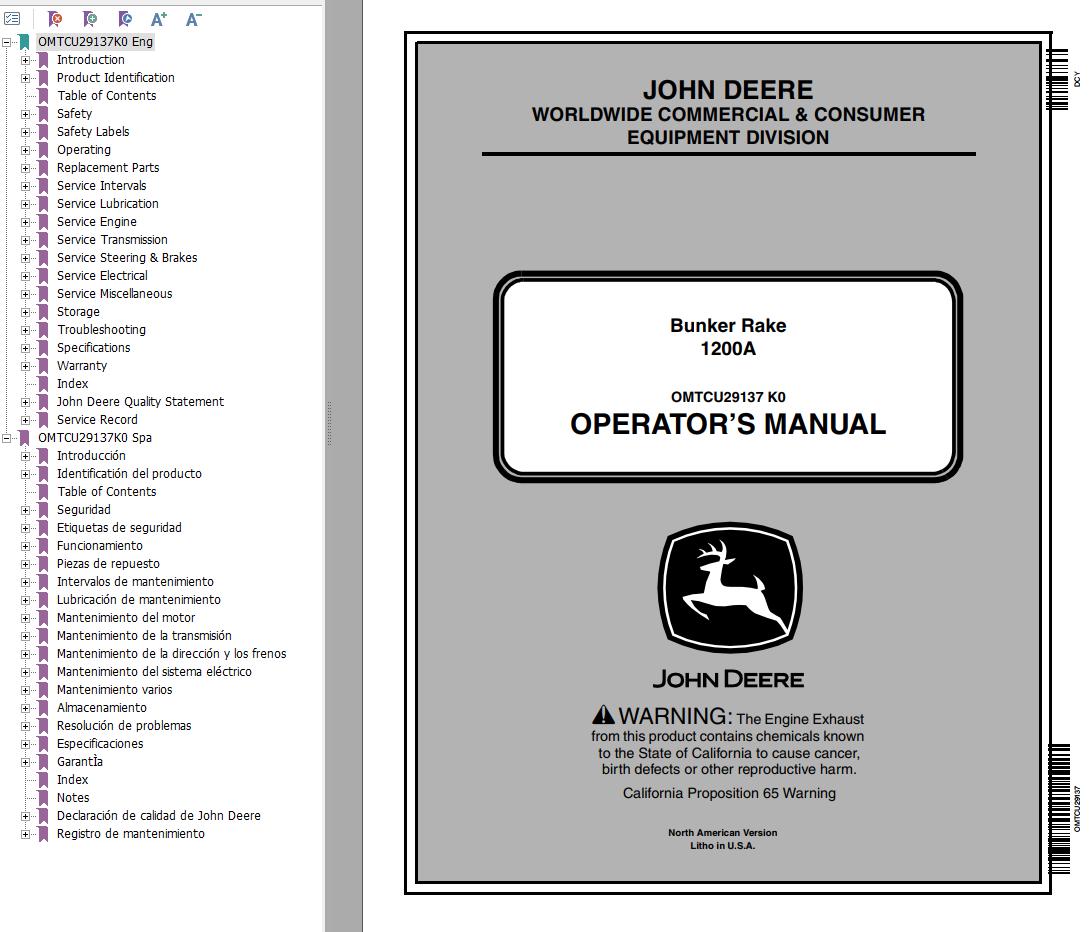
Task: Click the bookmark icon next to Especificaciones
Action: coord(43,744)
